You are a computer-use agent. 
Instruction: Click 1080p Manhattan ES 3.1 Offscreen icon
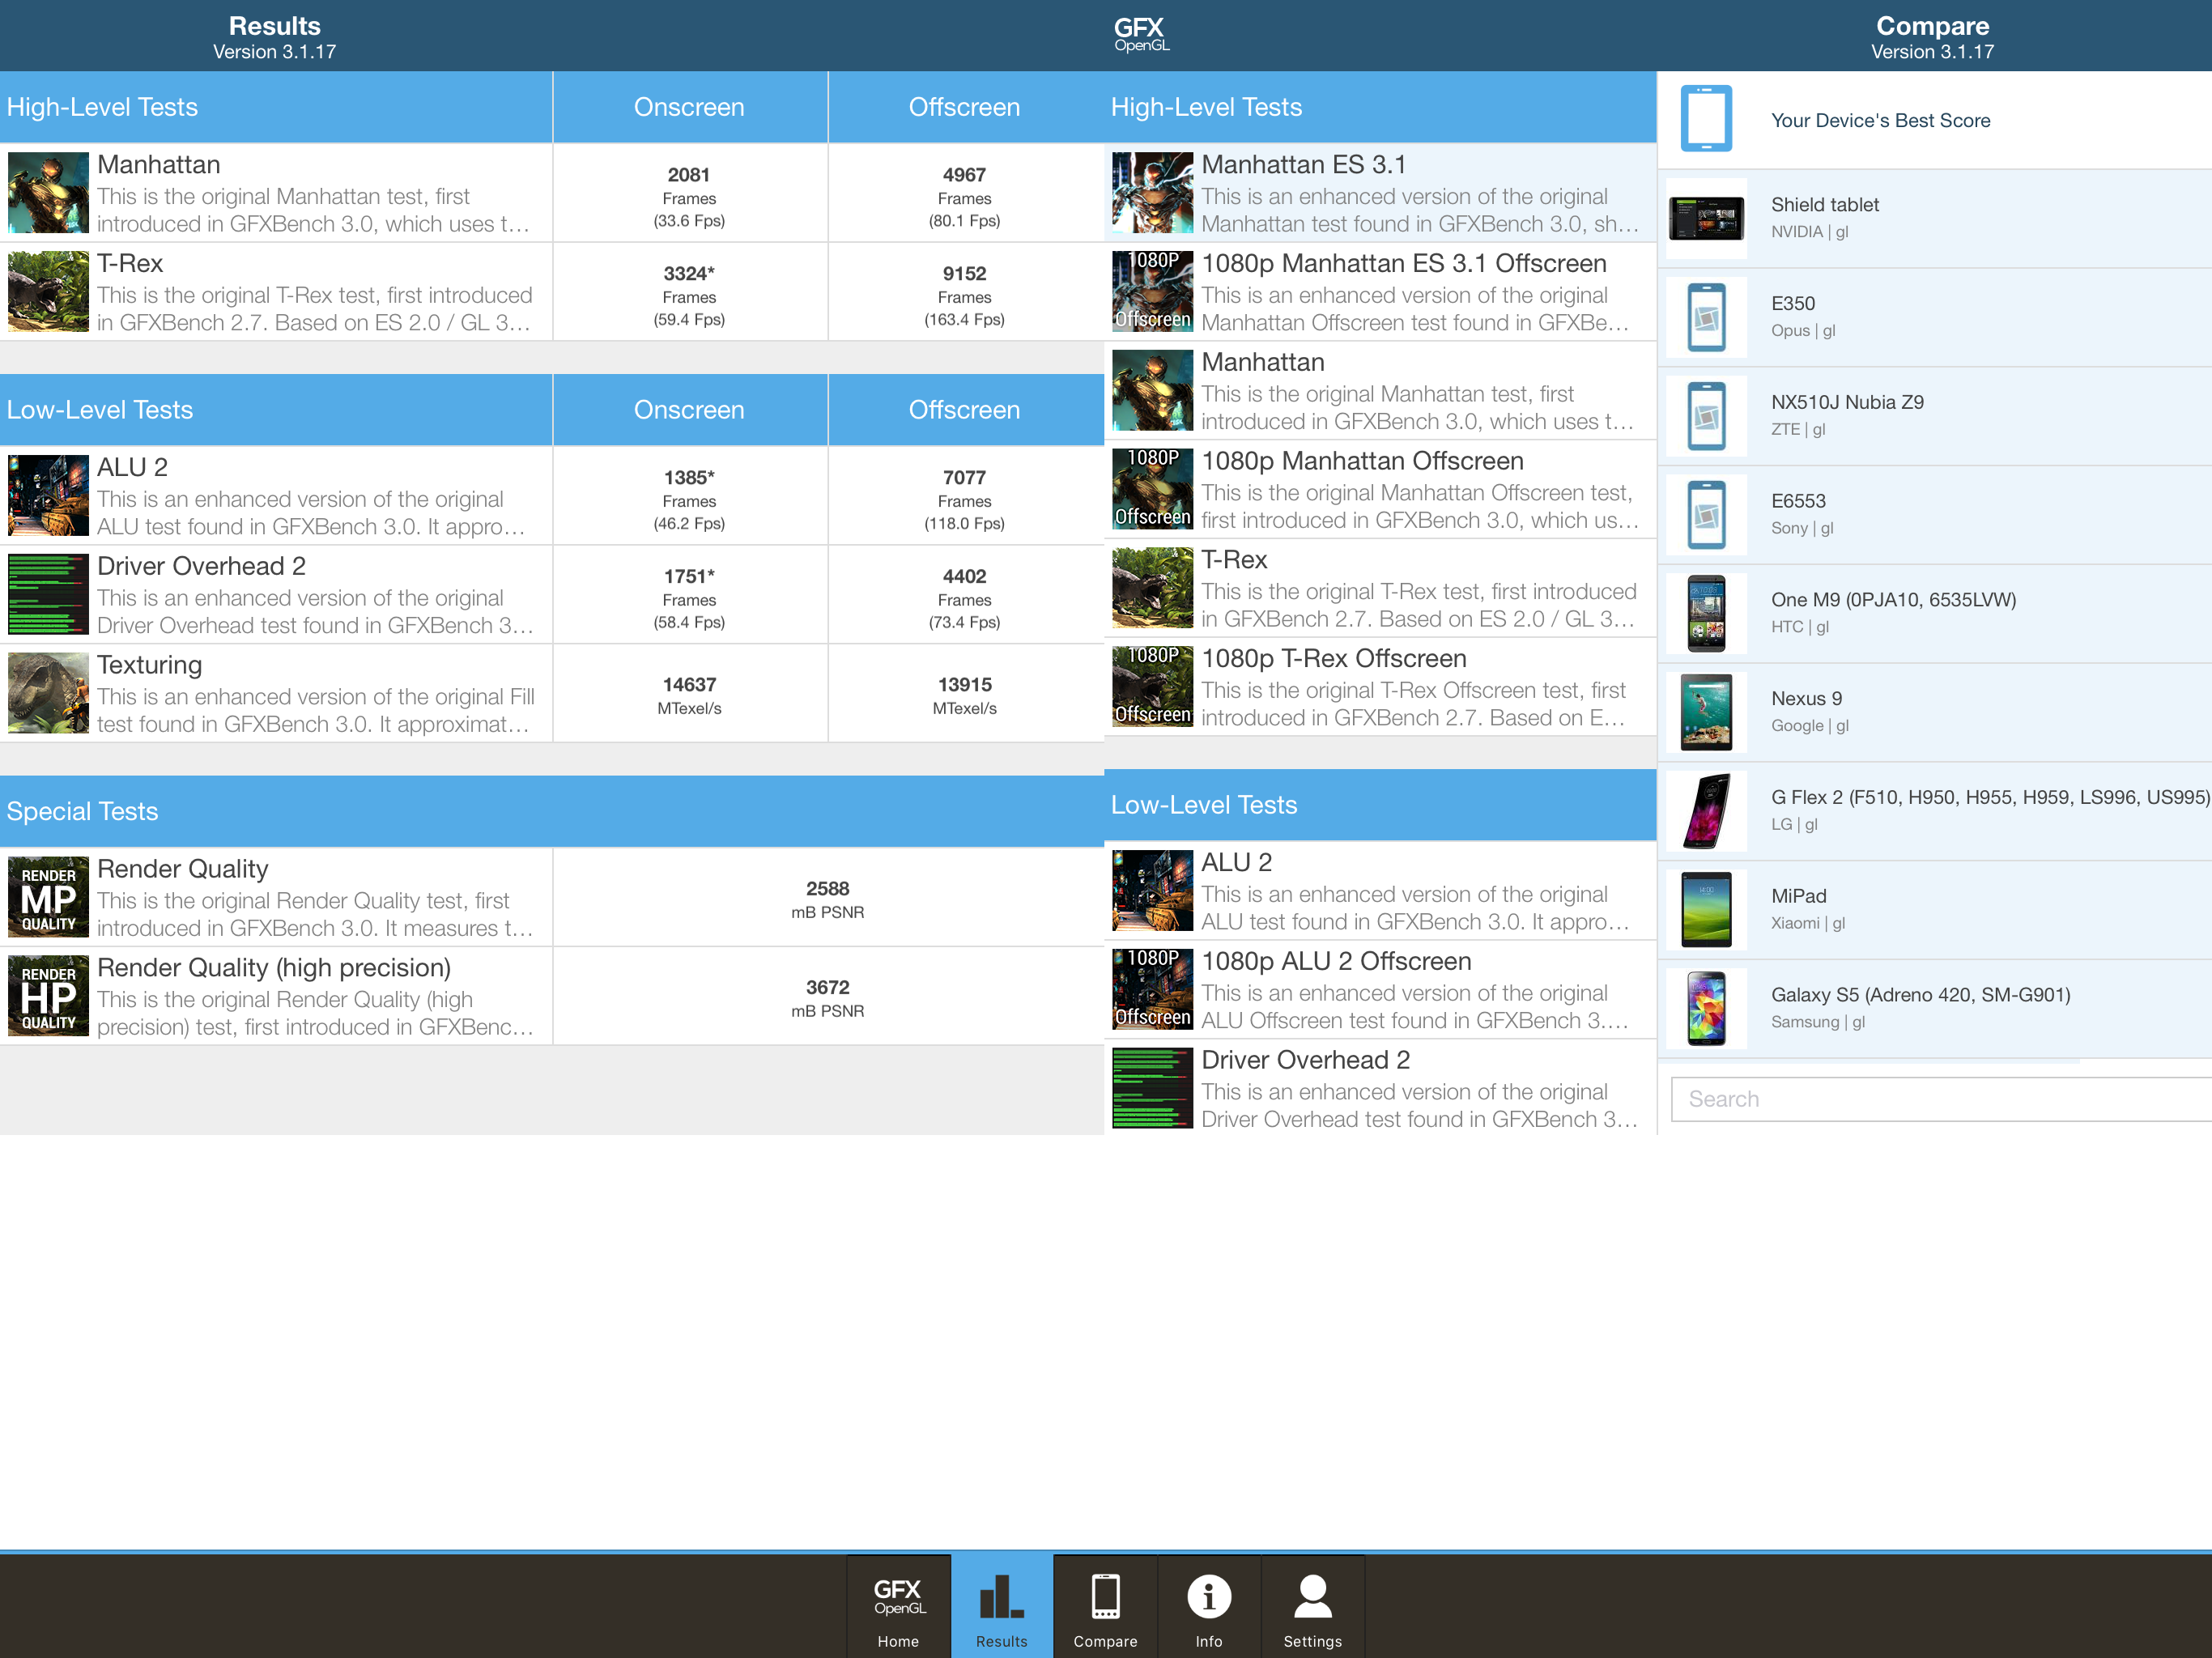click(x=1152, y=291)
